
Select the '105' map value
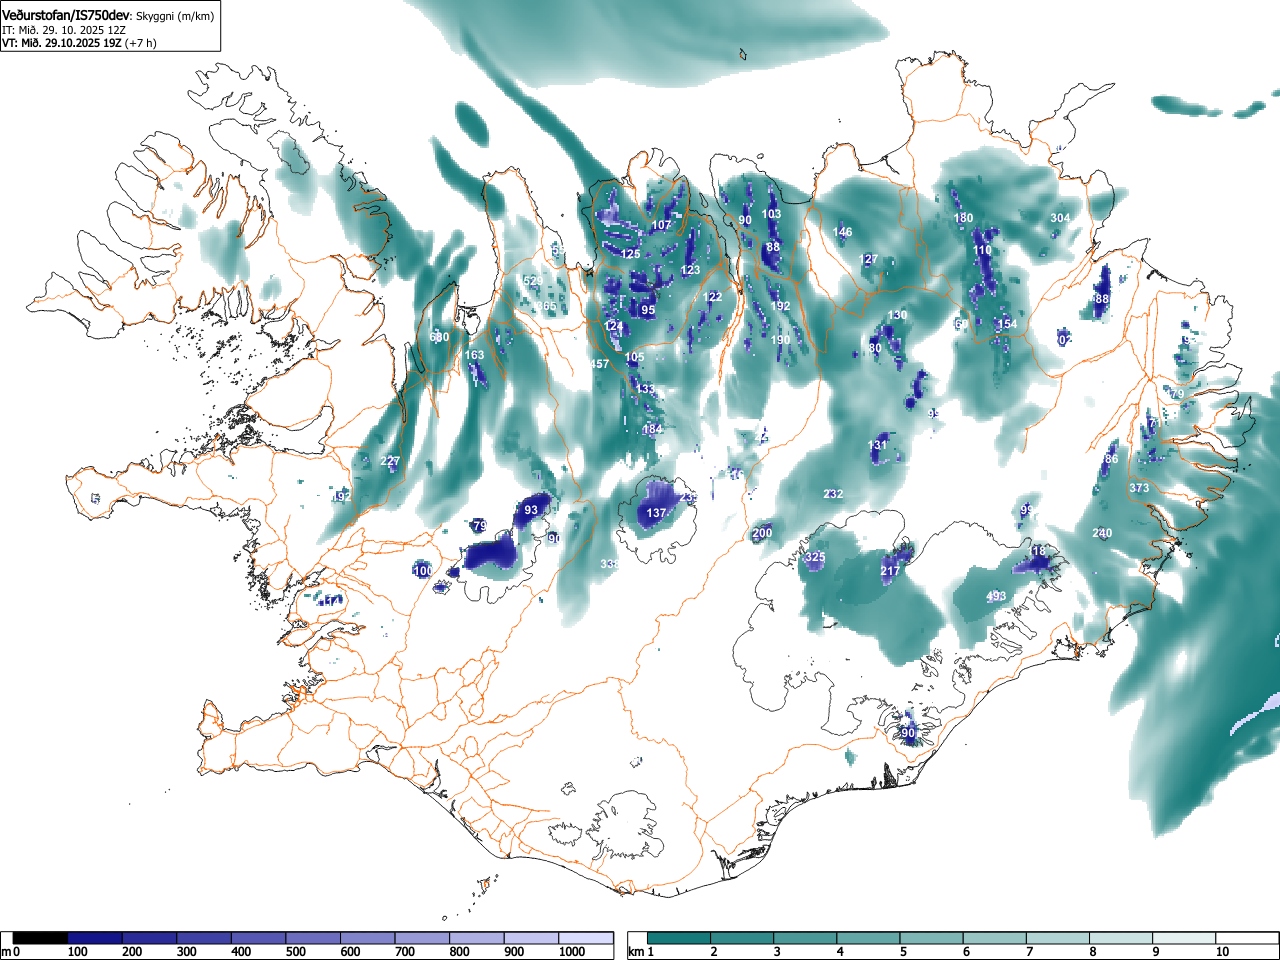pyautogui.click(x=635, y=357)
